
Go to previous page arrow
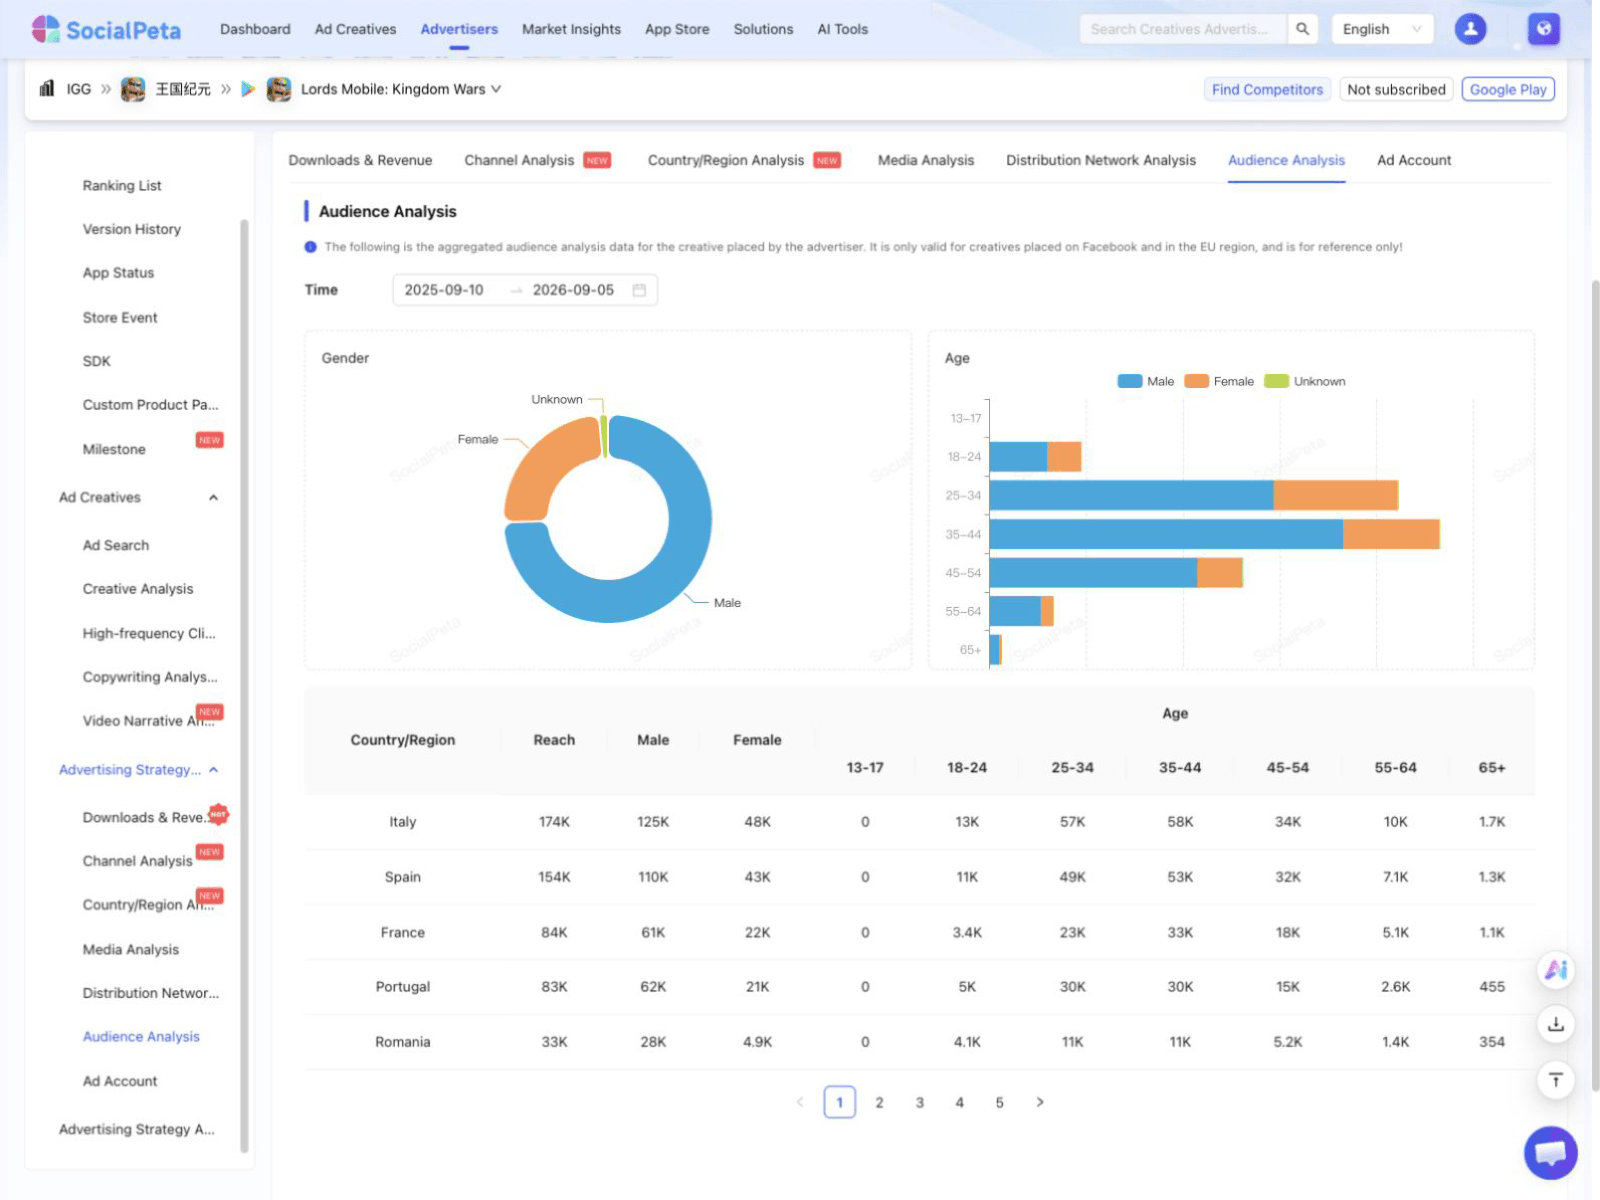point(800,1102)
